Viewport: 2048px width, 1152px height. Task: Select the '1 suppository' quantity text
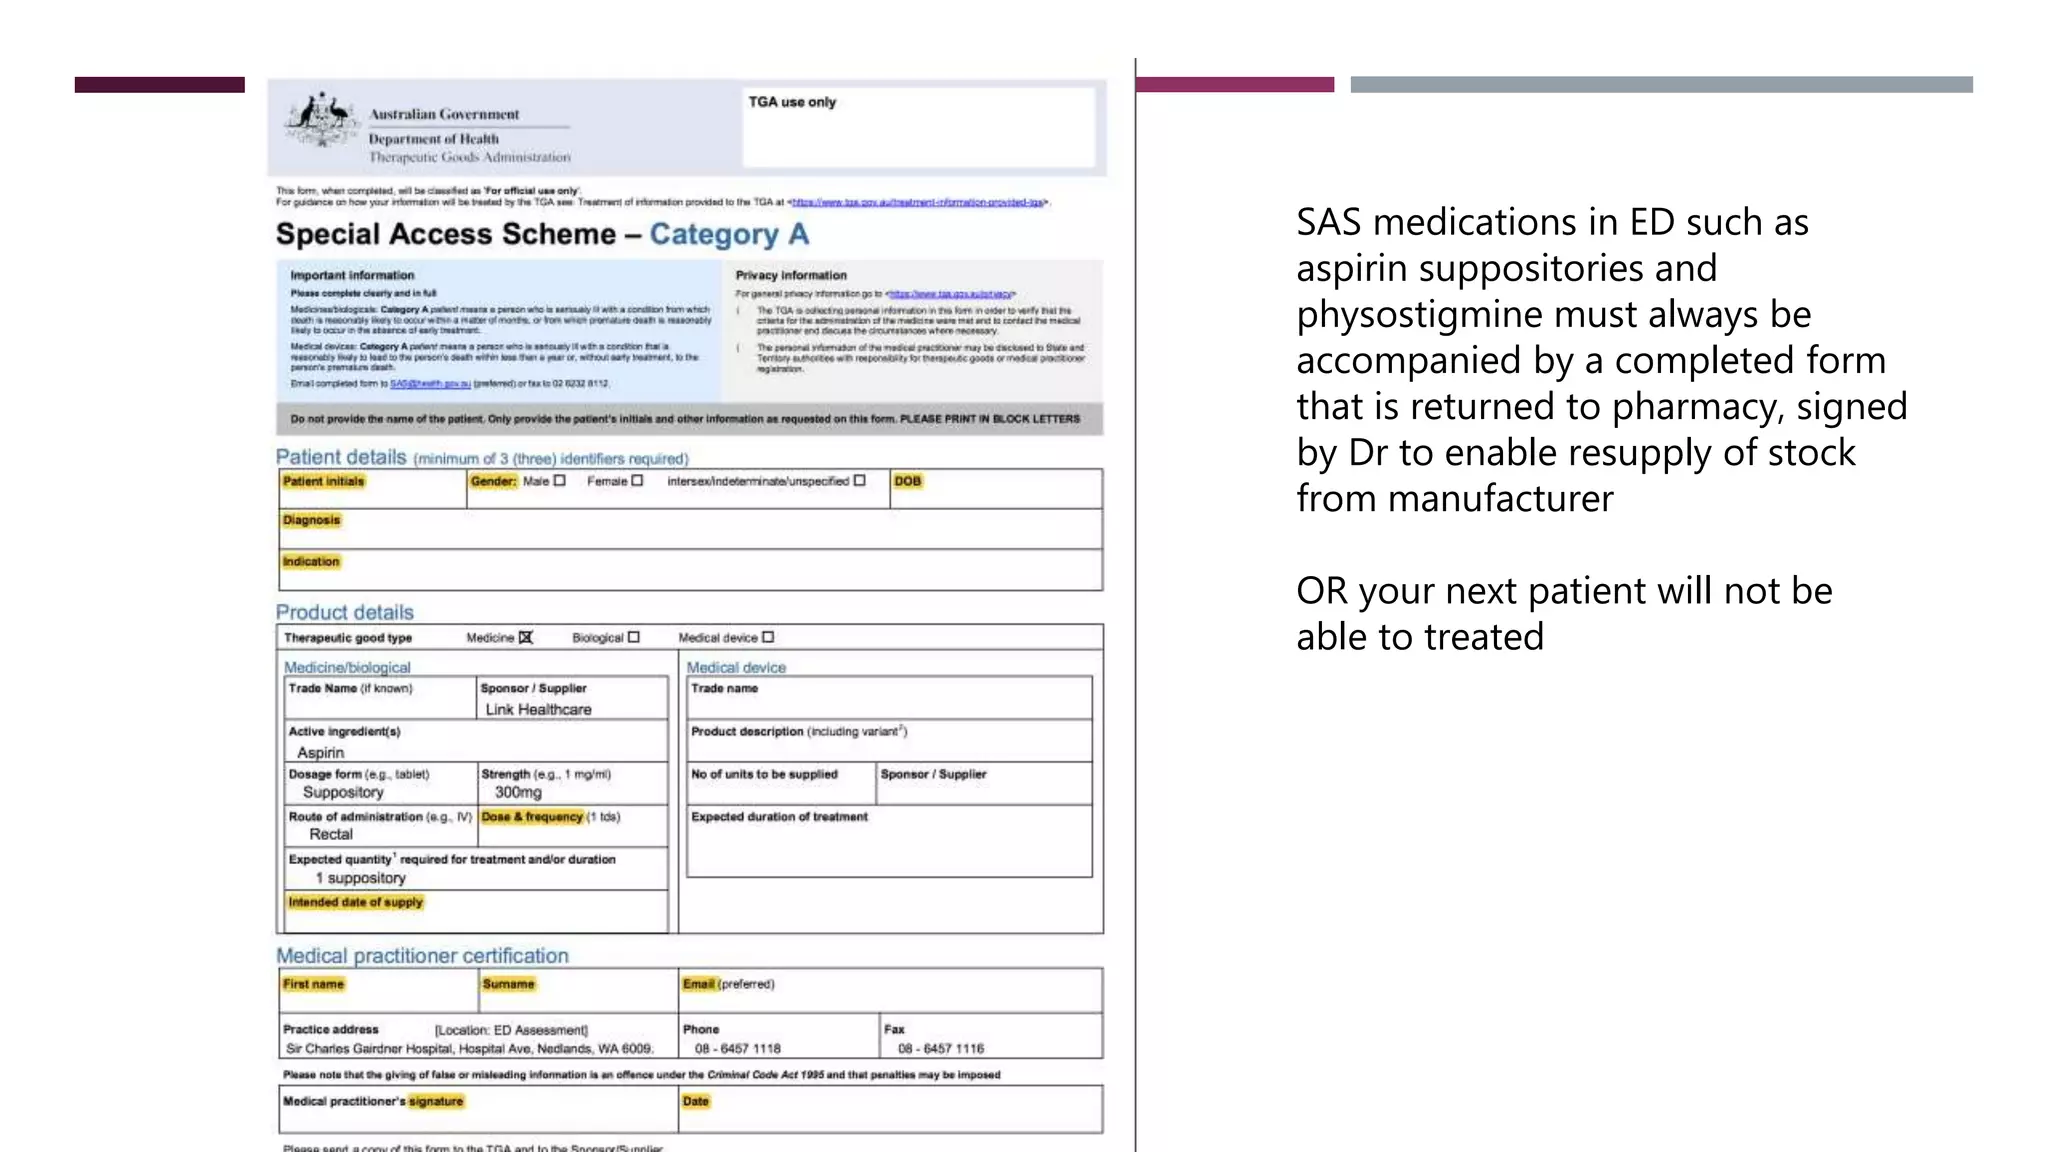[361, 878]
